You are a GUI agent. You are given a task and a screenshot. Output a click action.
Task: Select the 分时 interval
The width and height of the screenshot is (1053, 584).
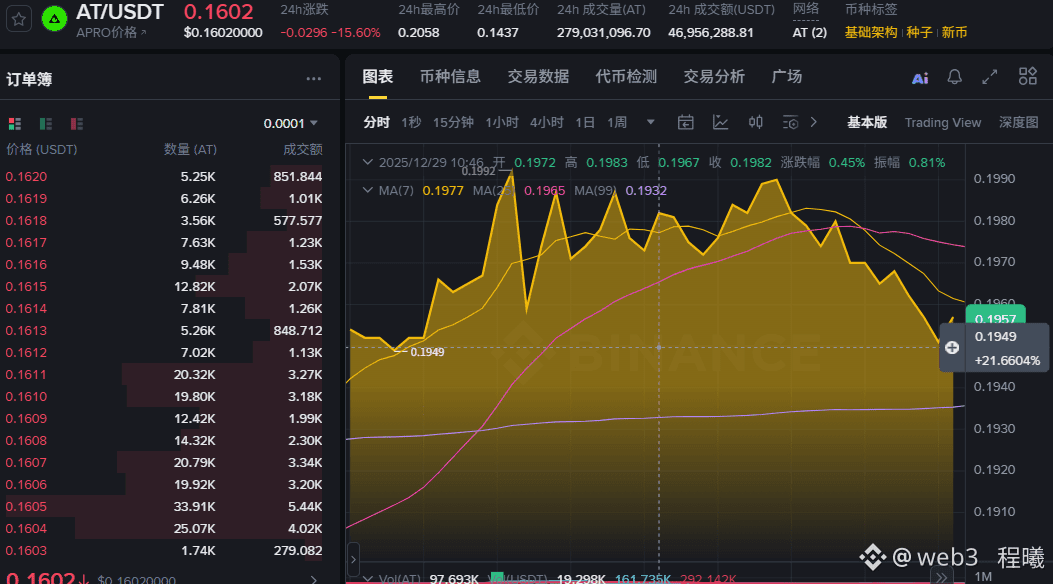point(377,122)
